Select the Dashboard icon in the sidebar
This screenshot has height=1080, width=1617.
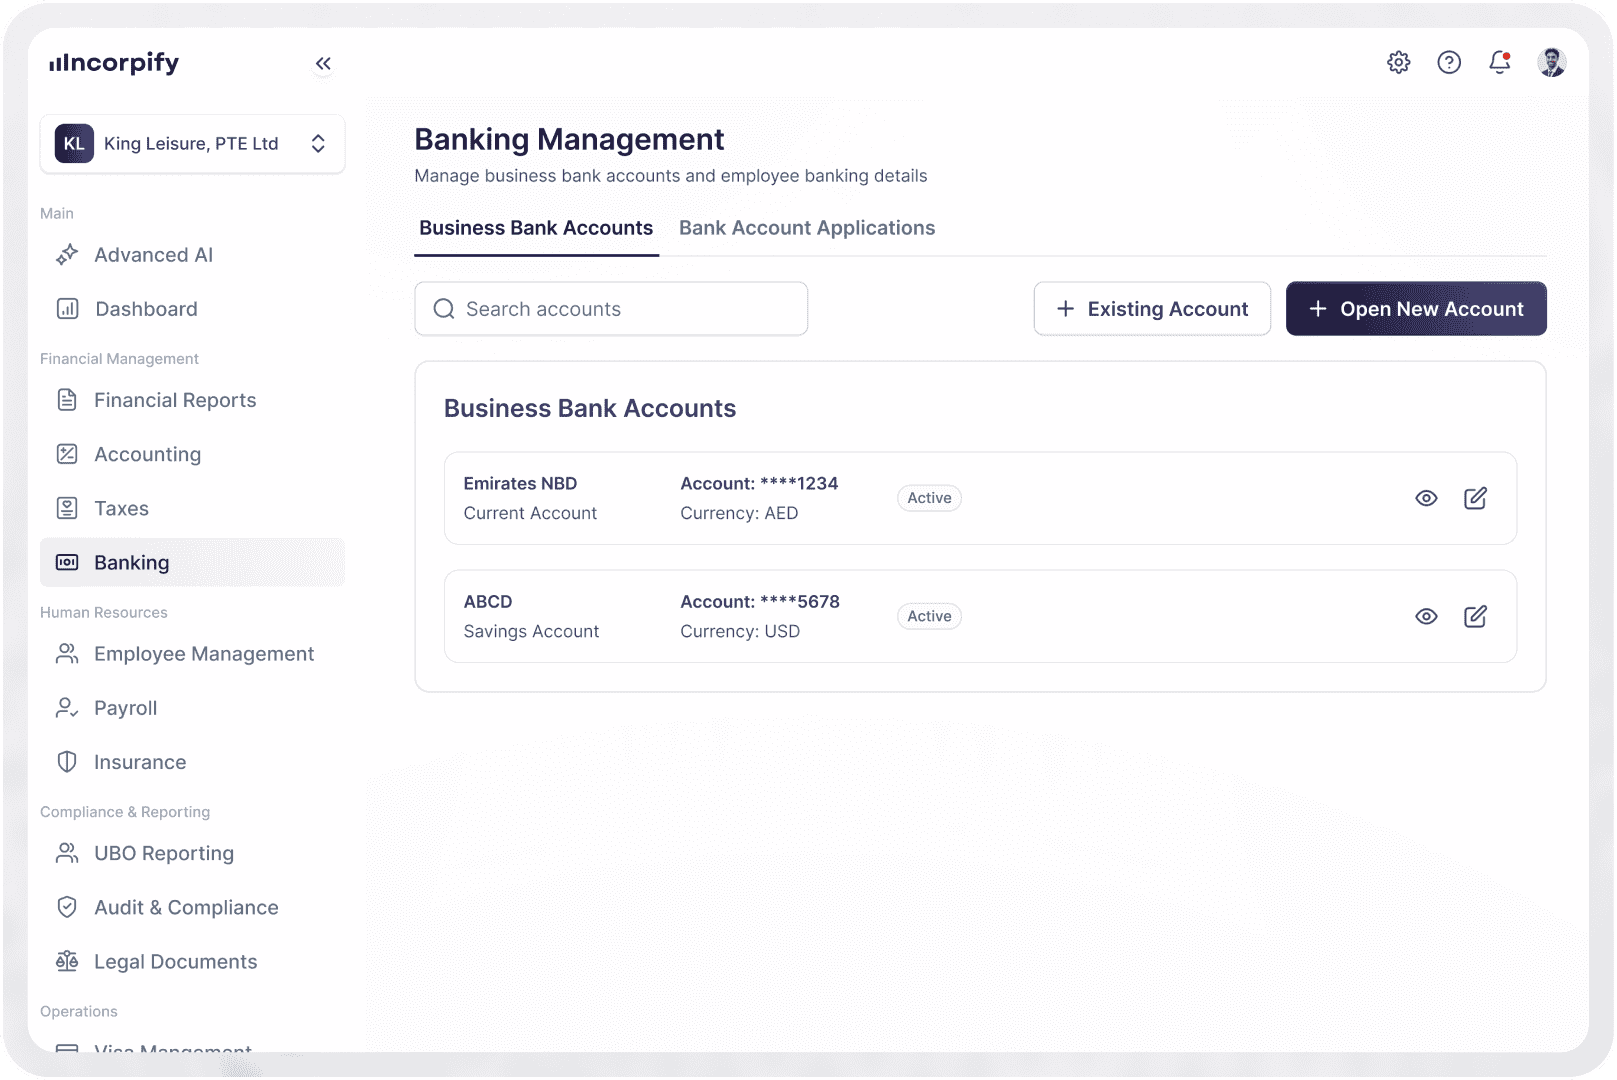click(66, 308)
